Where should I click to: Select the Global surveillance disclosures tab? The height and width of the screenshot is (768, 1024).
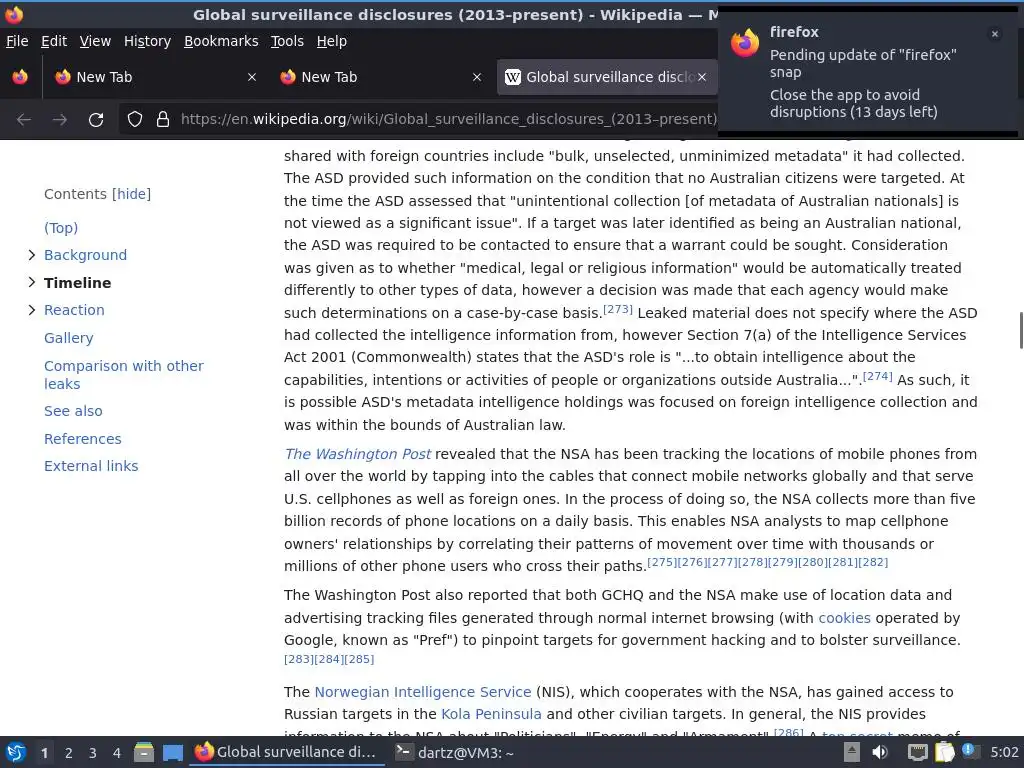[x=607, y=77]
